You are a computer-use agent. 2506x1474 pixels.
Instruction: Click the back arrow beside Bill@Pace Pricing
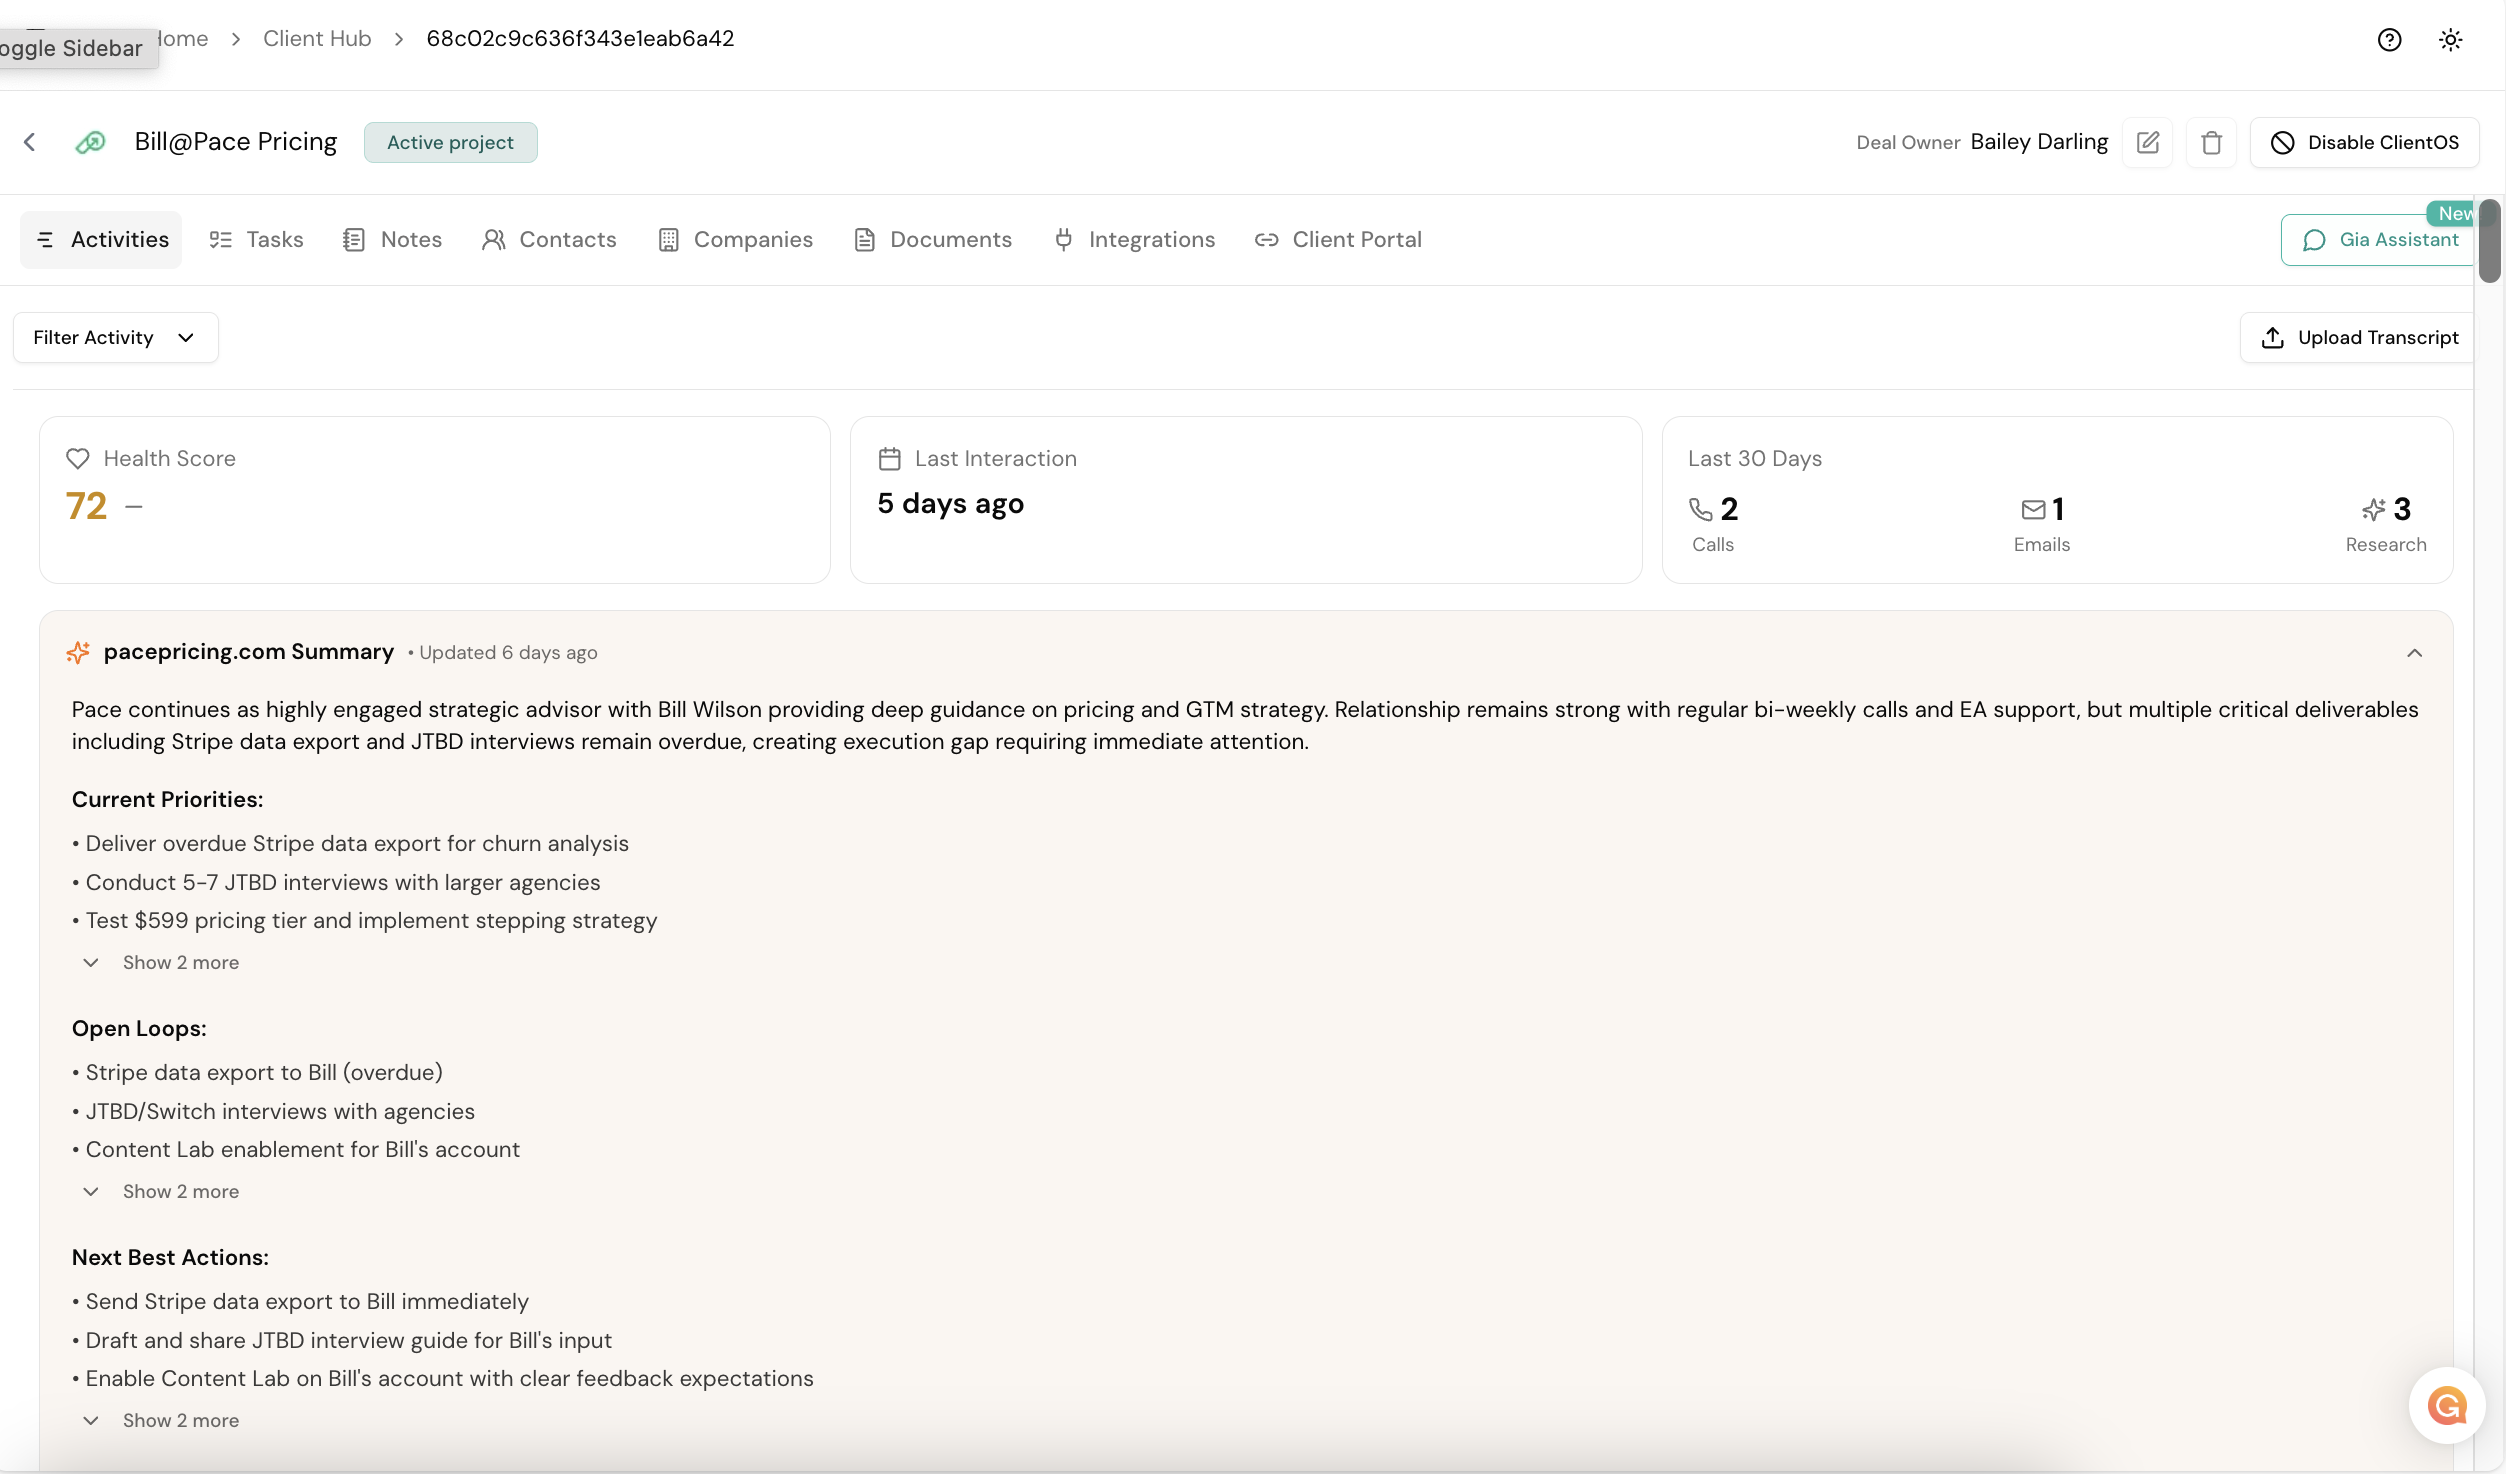[30, 141]
